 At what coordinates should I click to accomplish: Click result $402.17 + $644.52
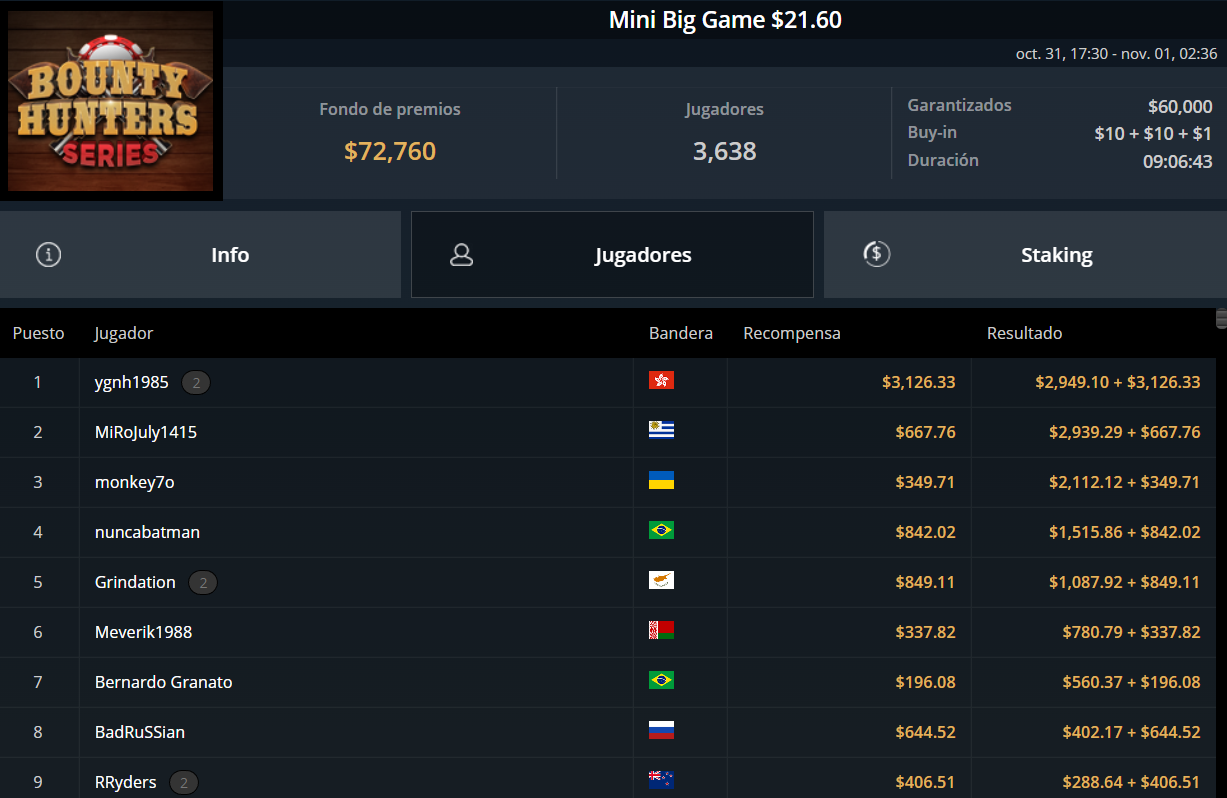pos(1131,732)
